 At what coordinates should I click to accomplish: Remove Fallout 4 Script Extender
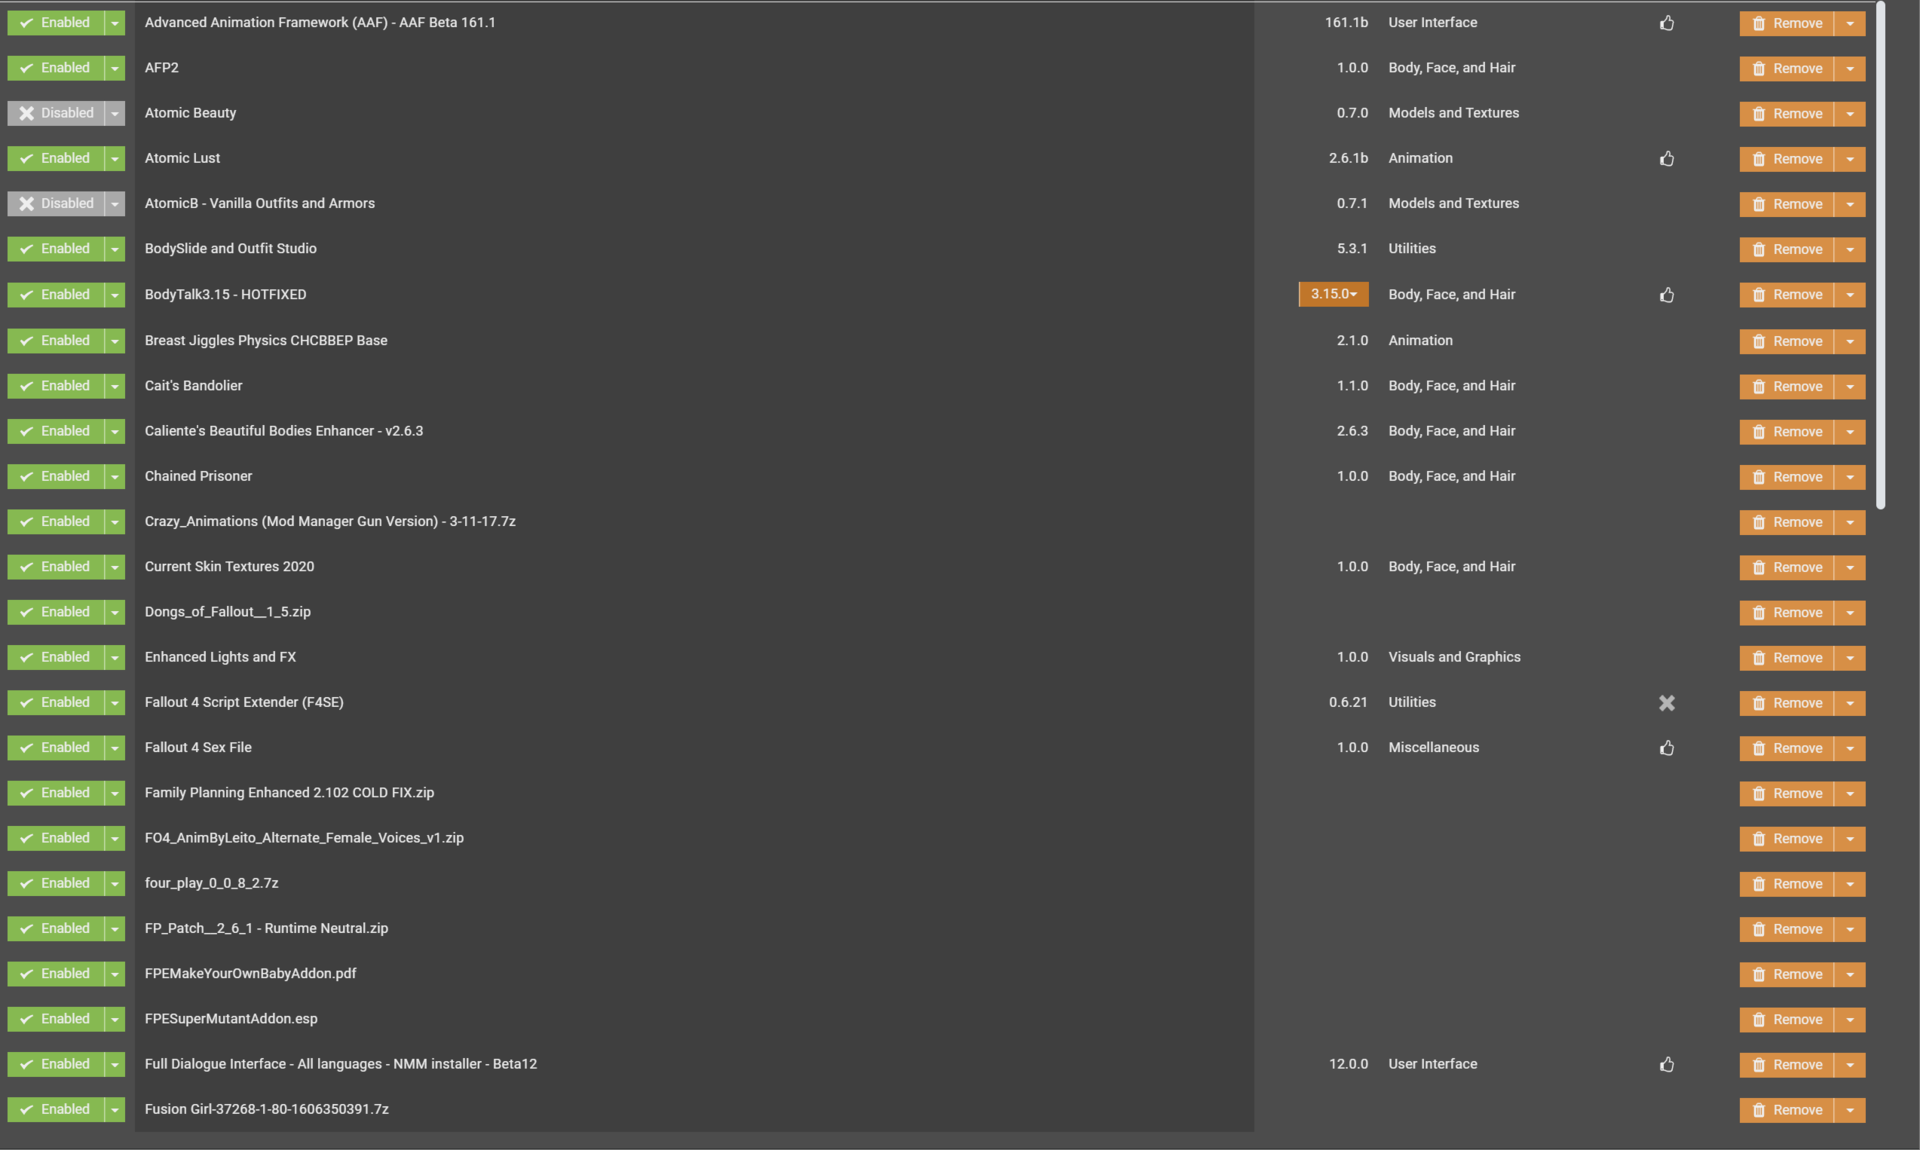tap(1787, 703)
